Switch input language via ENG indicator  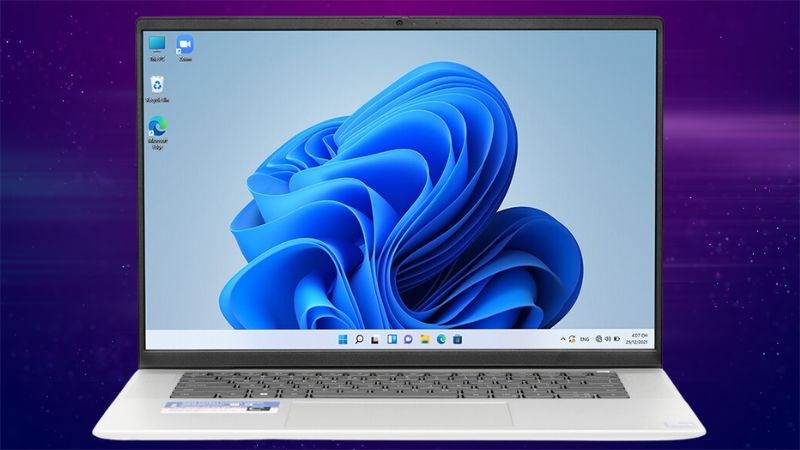point(585,339)
